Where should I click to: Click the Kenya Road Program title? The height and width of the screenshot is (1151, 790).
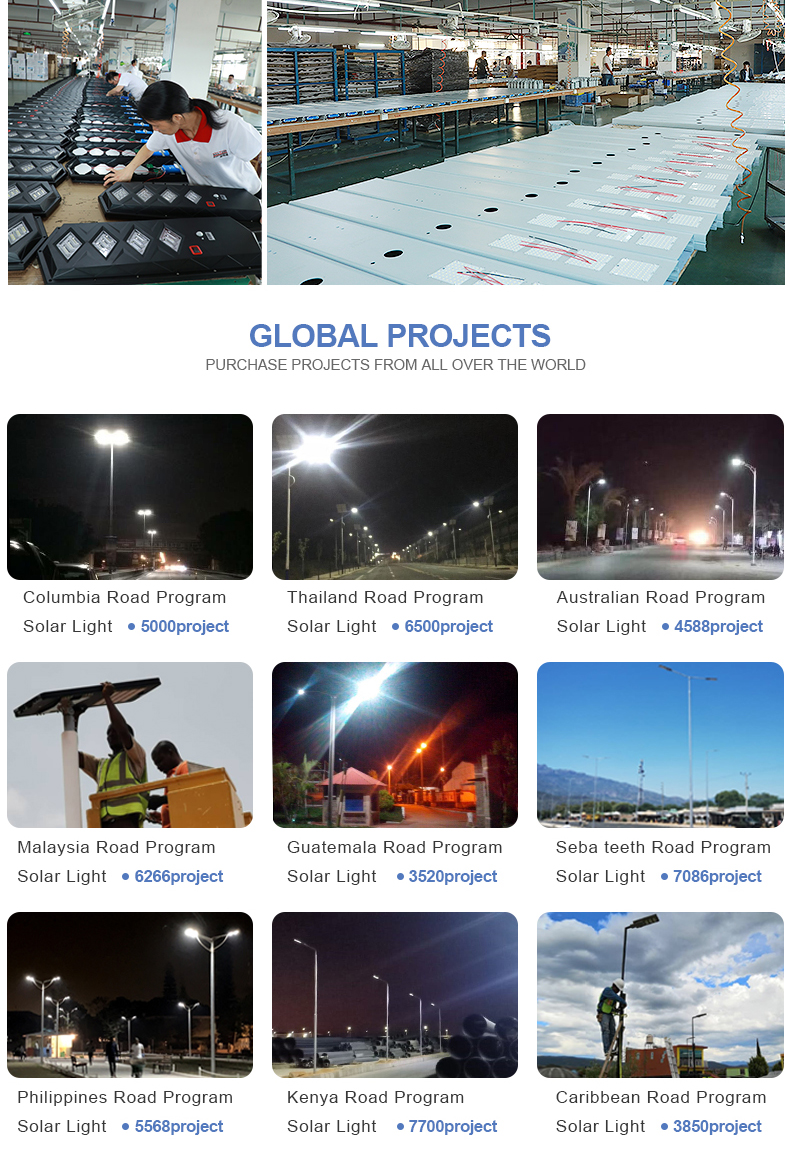[x=376, y=1097]
